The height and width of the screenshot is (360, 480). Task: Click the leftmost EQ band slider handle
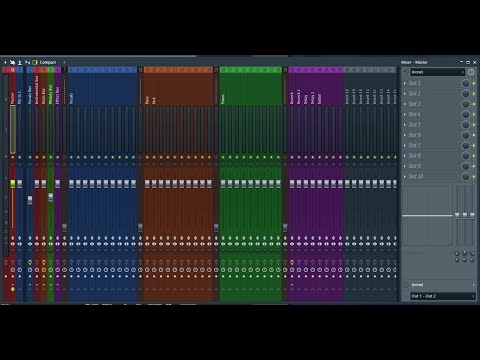point(457,216)
